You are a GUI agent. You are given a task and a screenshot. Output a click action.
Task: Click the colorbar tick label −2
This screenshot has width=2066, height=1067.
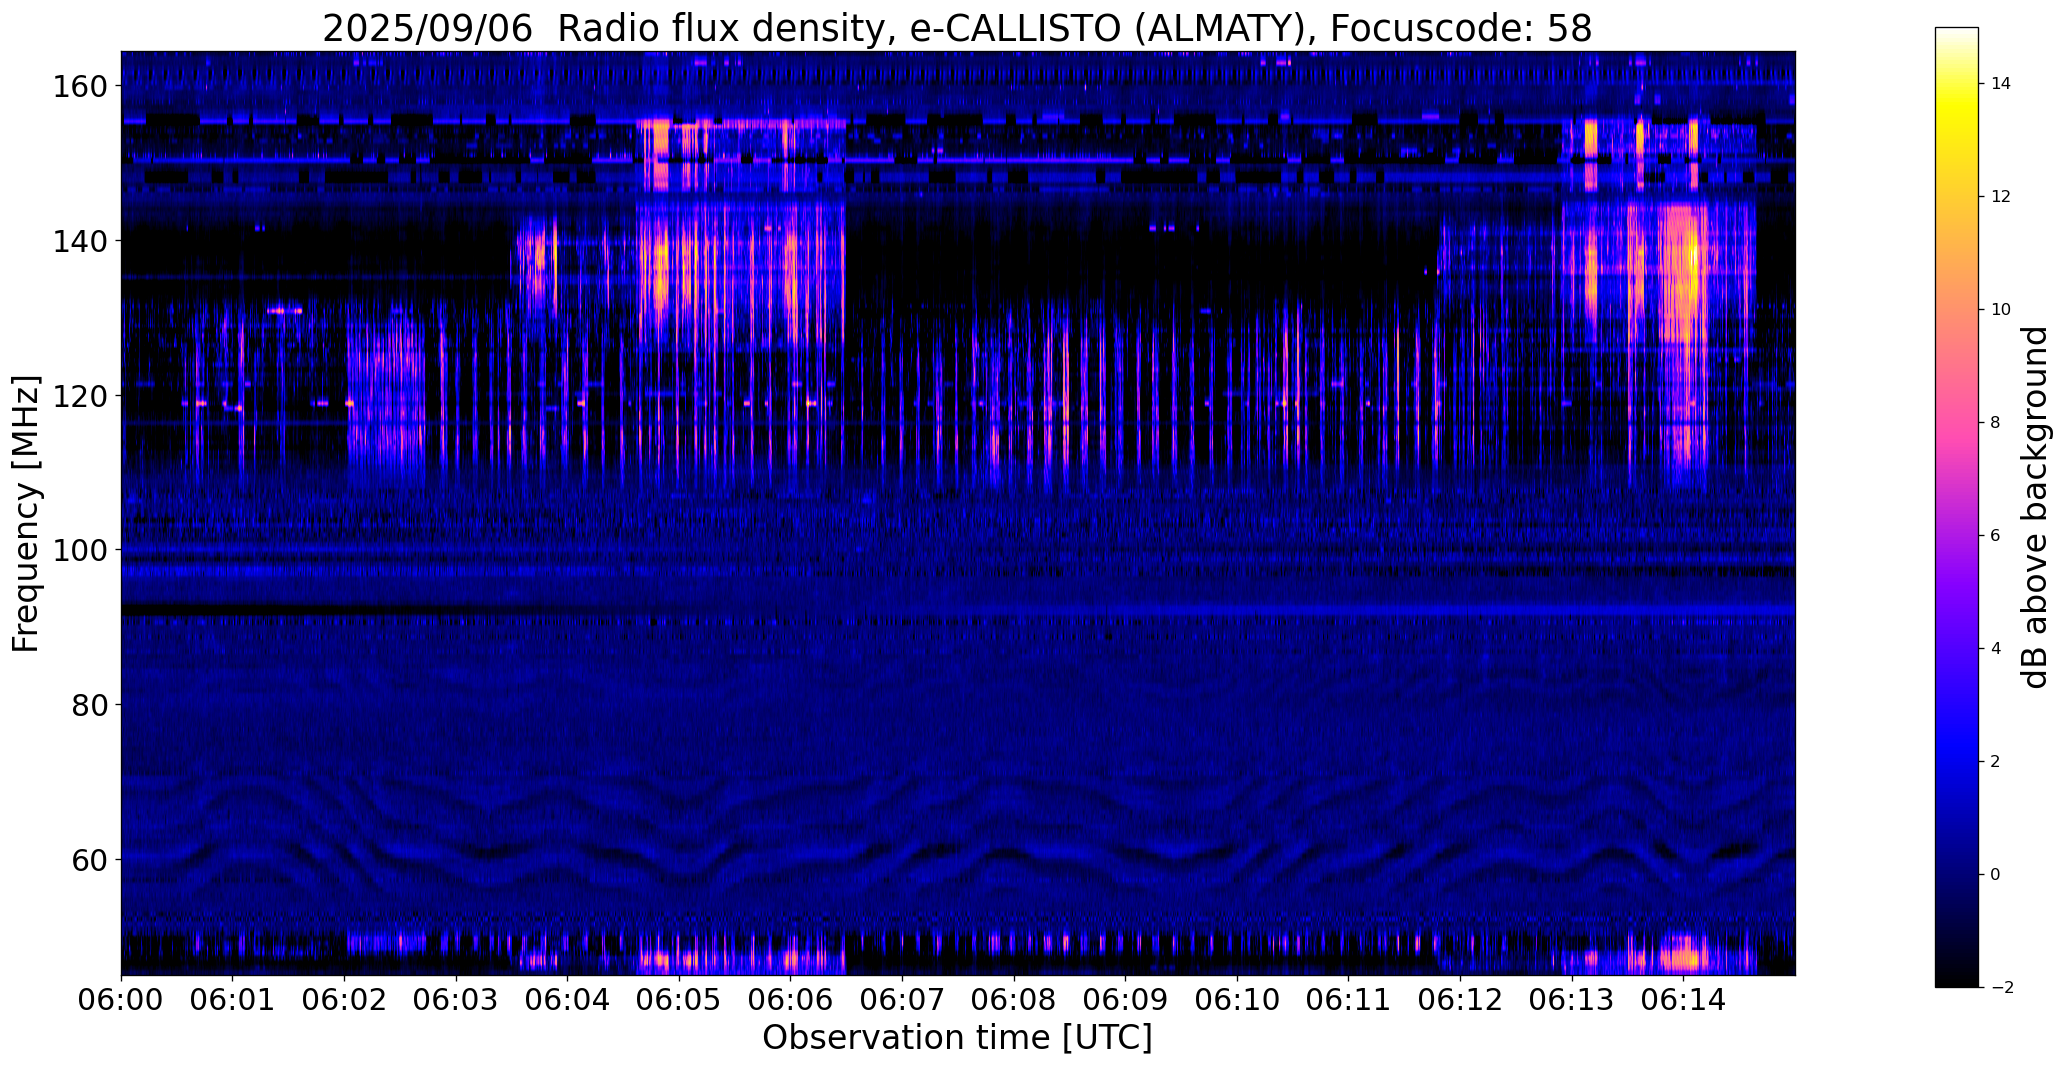[2001, 988]
